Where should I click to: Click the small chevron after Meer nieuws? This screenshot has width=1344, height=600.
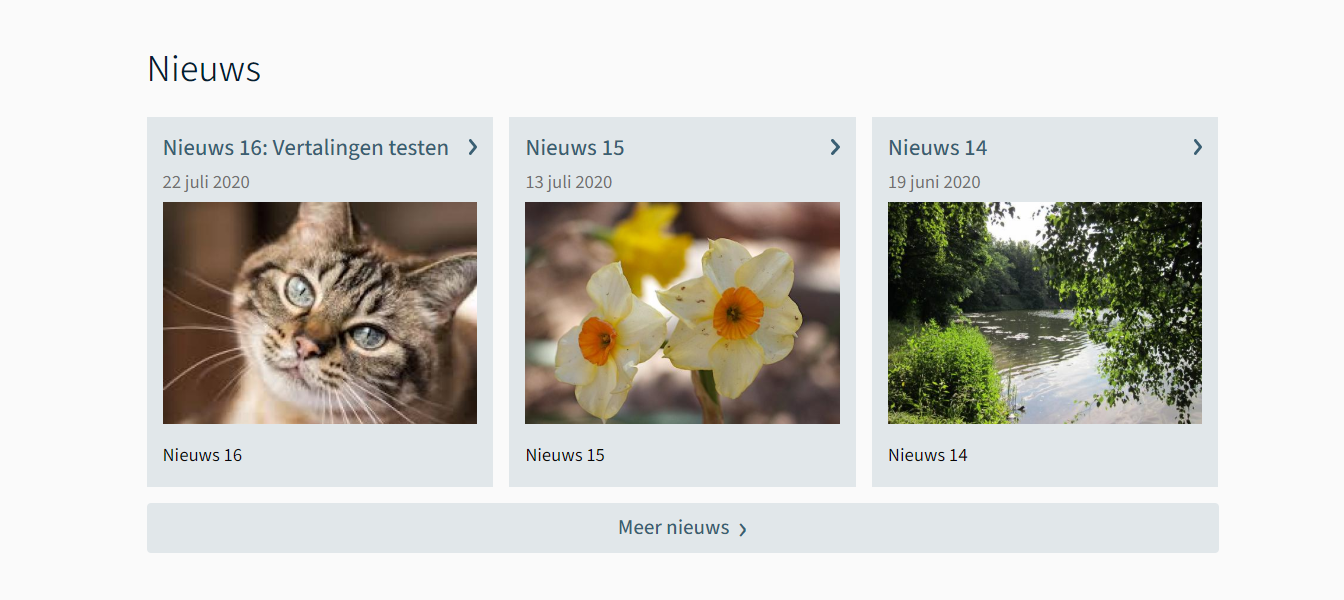pyautogui.click(x=743, y=530)
